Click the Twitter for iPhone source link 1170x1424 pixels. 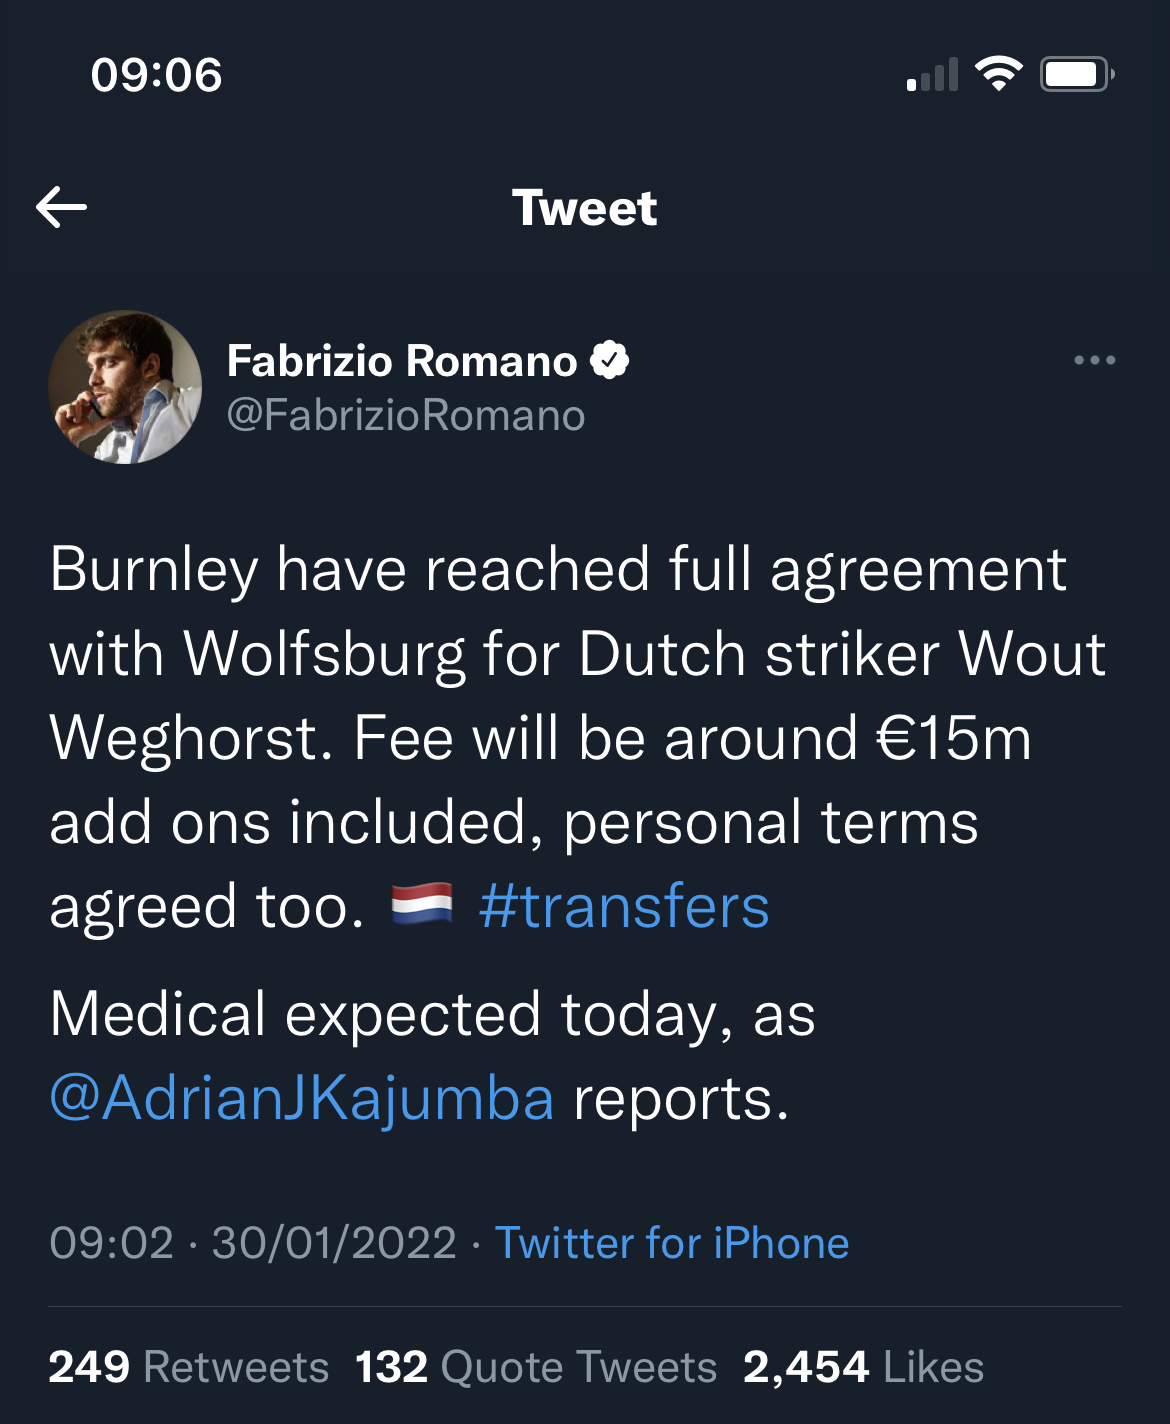pos(672,1243)
